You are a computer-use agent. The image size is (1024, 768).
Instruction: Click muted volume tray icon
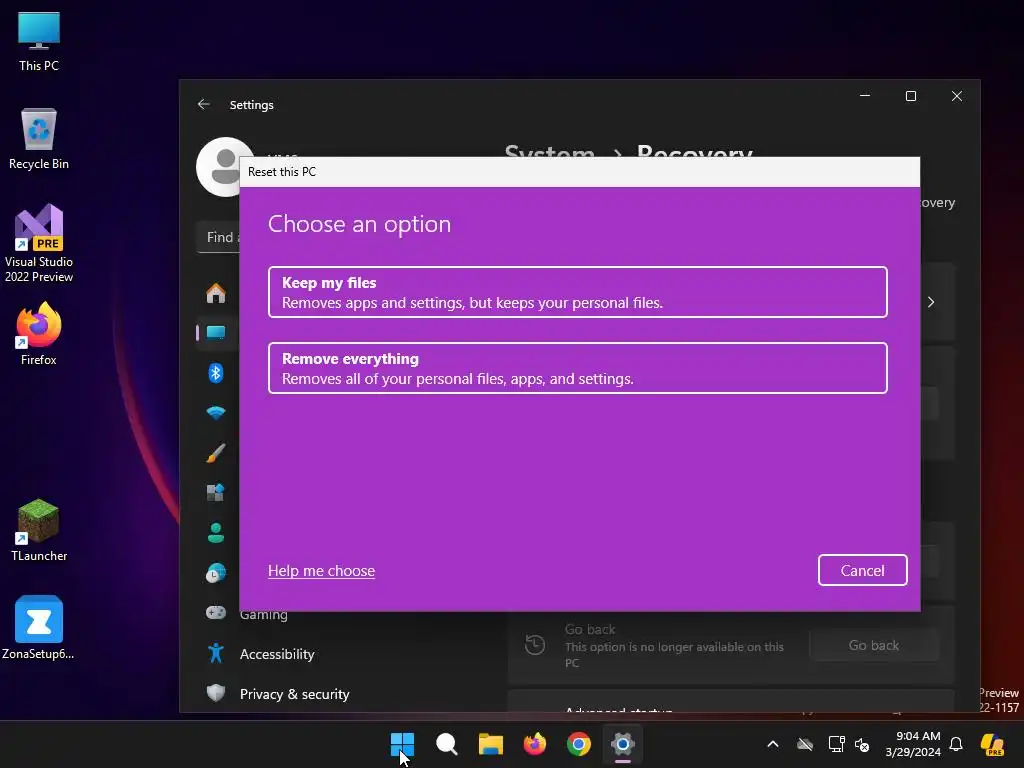[862, 744]
